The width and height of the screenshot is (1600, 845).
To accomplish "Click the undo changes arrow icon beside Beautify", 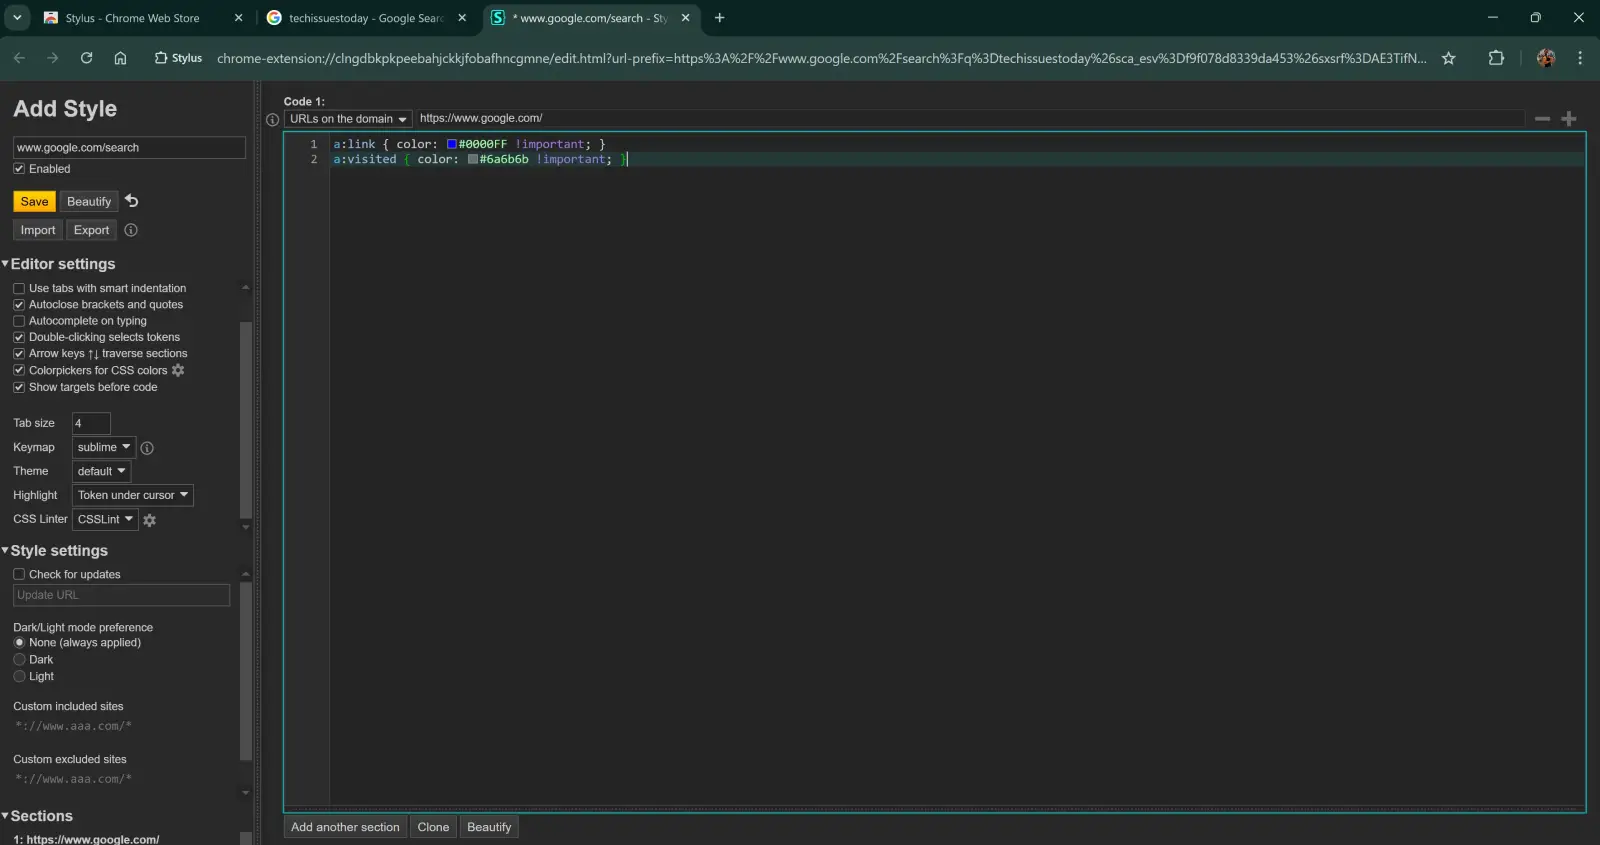I will click(132, 201).
